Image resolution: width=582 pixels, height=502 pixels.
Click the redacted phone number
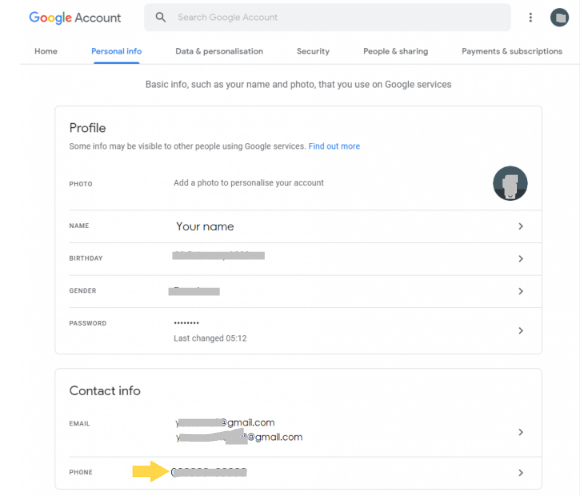[209, 472]
